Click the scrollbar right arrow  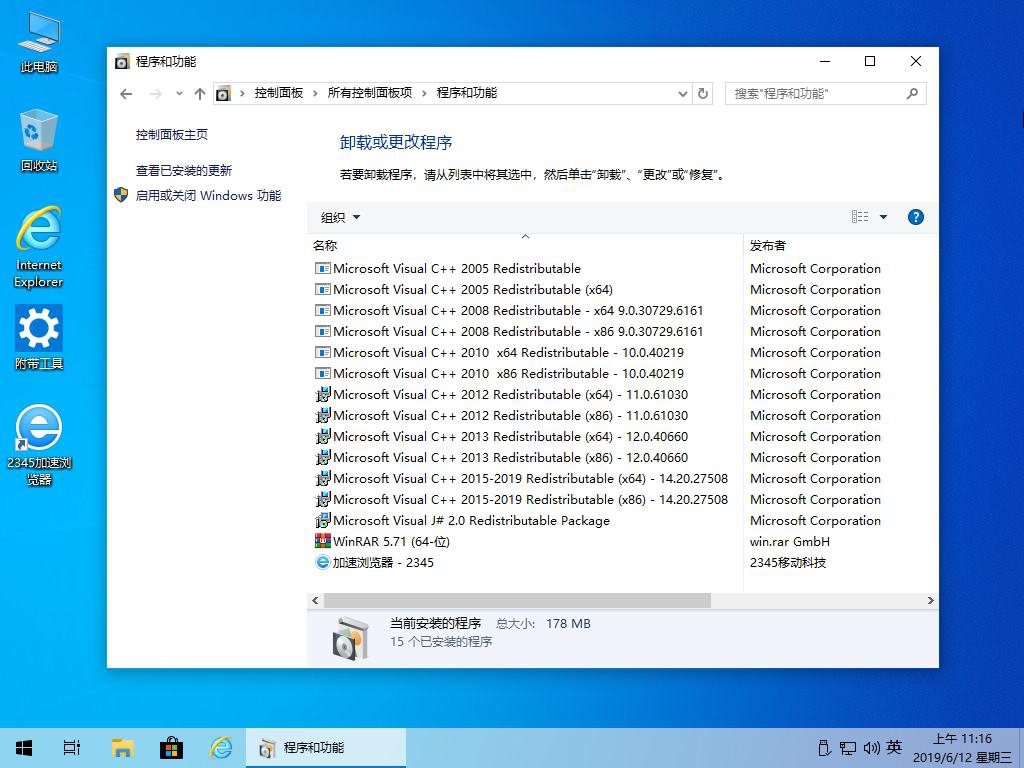point(931,600)
